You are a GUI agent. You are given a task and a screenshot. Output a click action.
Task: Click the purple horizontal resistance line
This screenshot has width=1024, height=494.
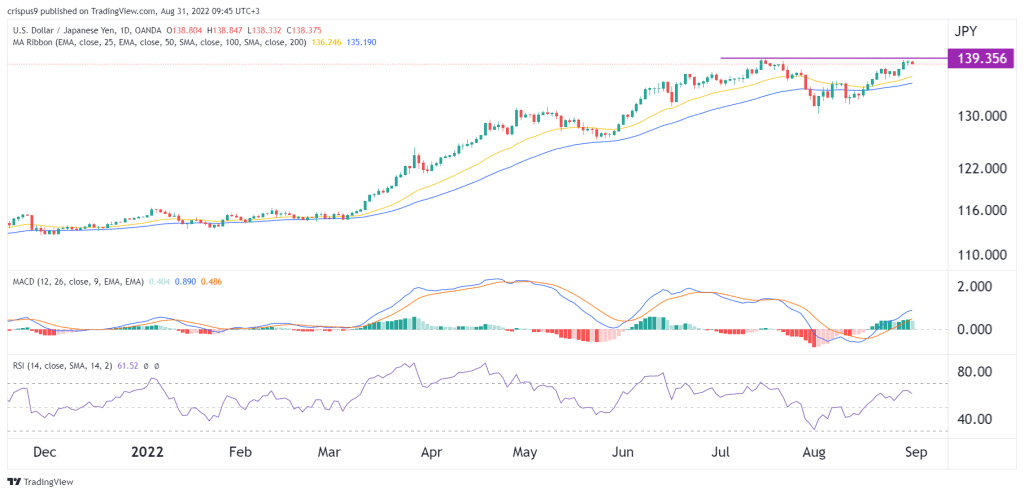[833, 58]
